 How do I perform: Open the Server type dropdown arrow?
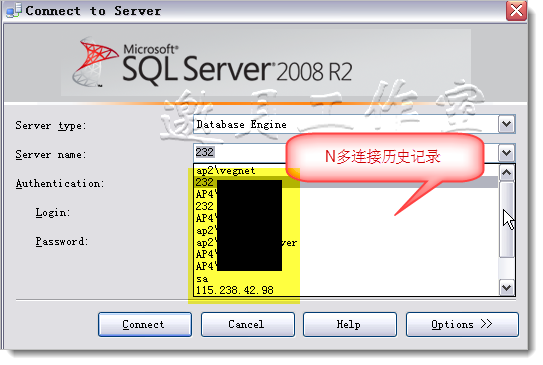[x=507, y=124]
